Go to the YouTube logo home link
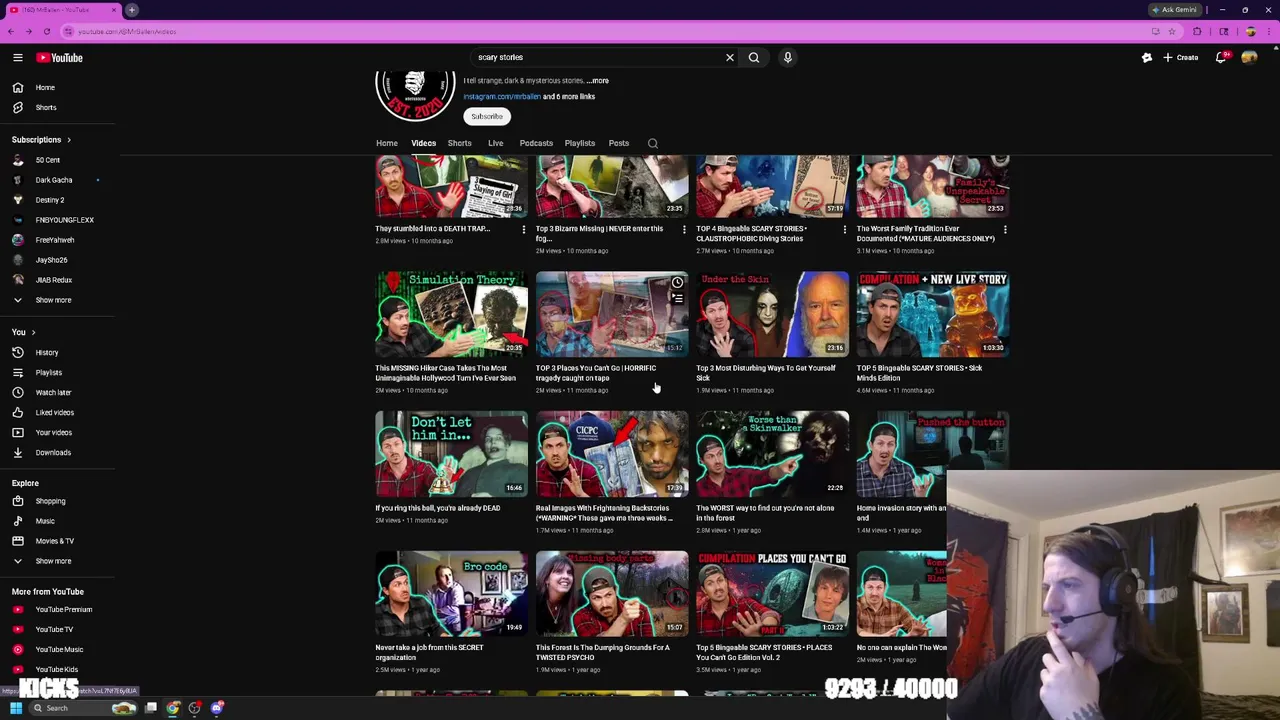The height and width of the screenshot is (720, 1280). (x=60, y=58)
